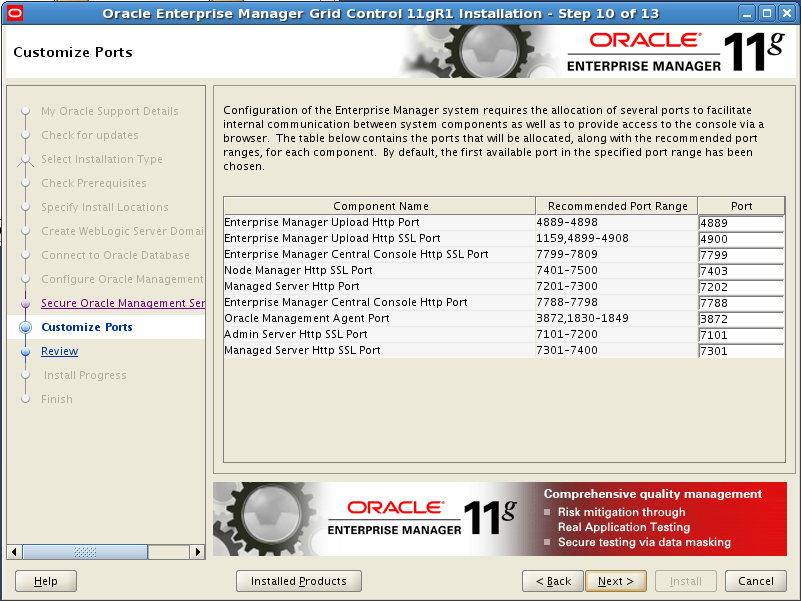Edit Node Manager Http SSL Port field 7403

tap(741, 271)
